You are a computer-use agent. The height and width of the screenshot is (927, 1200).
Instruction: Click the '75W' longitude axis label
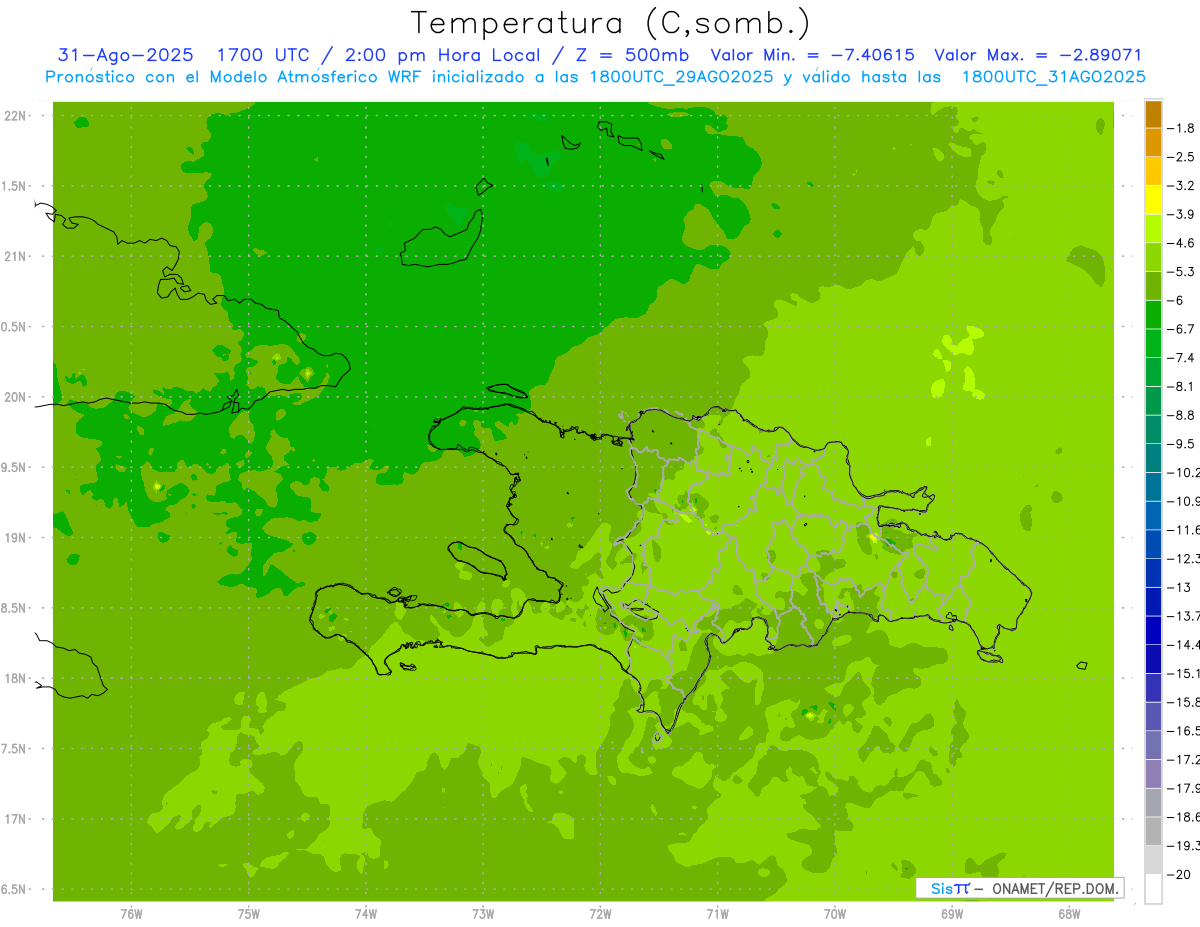click(249, 914)
